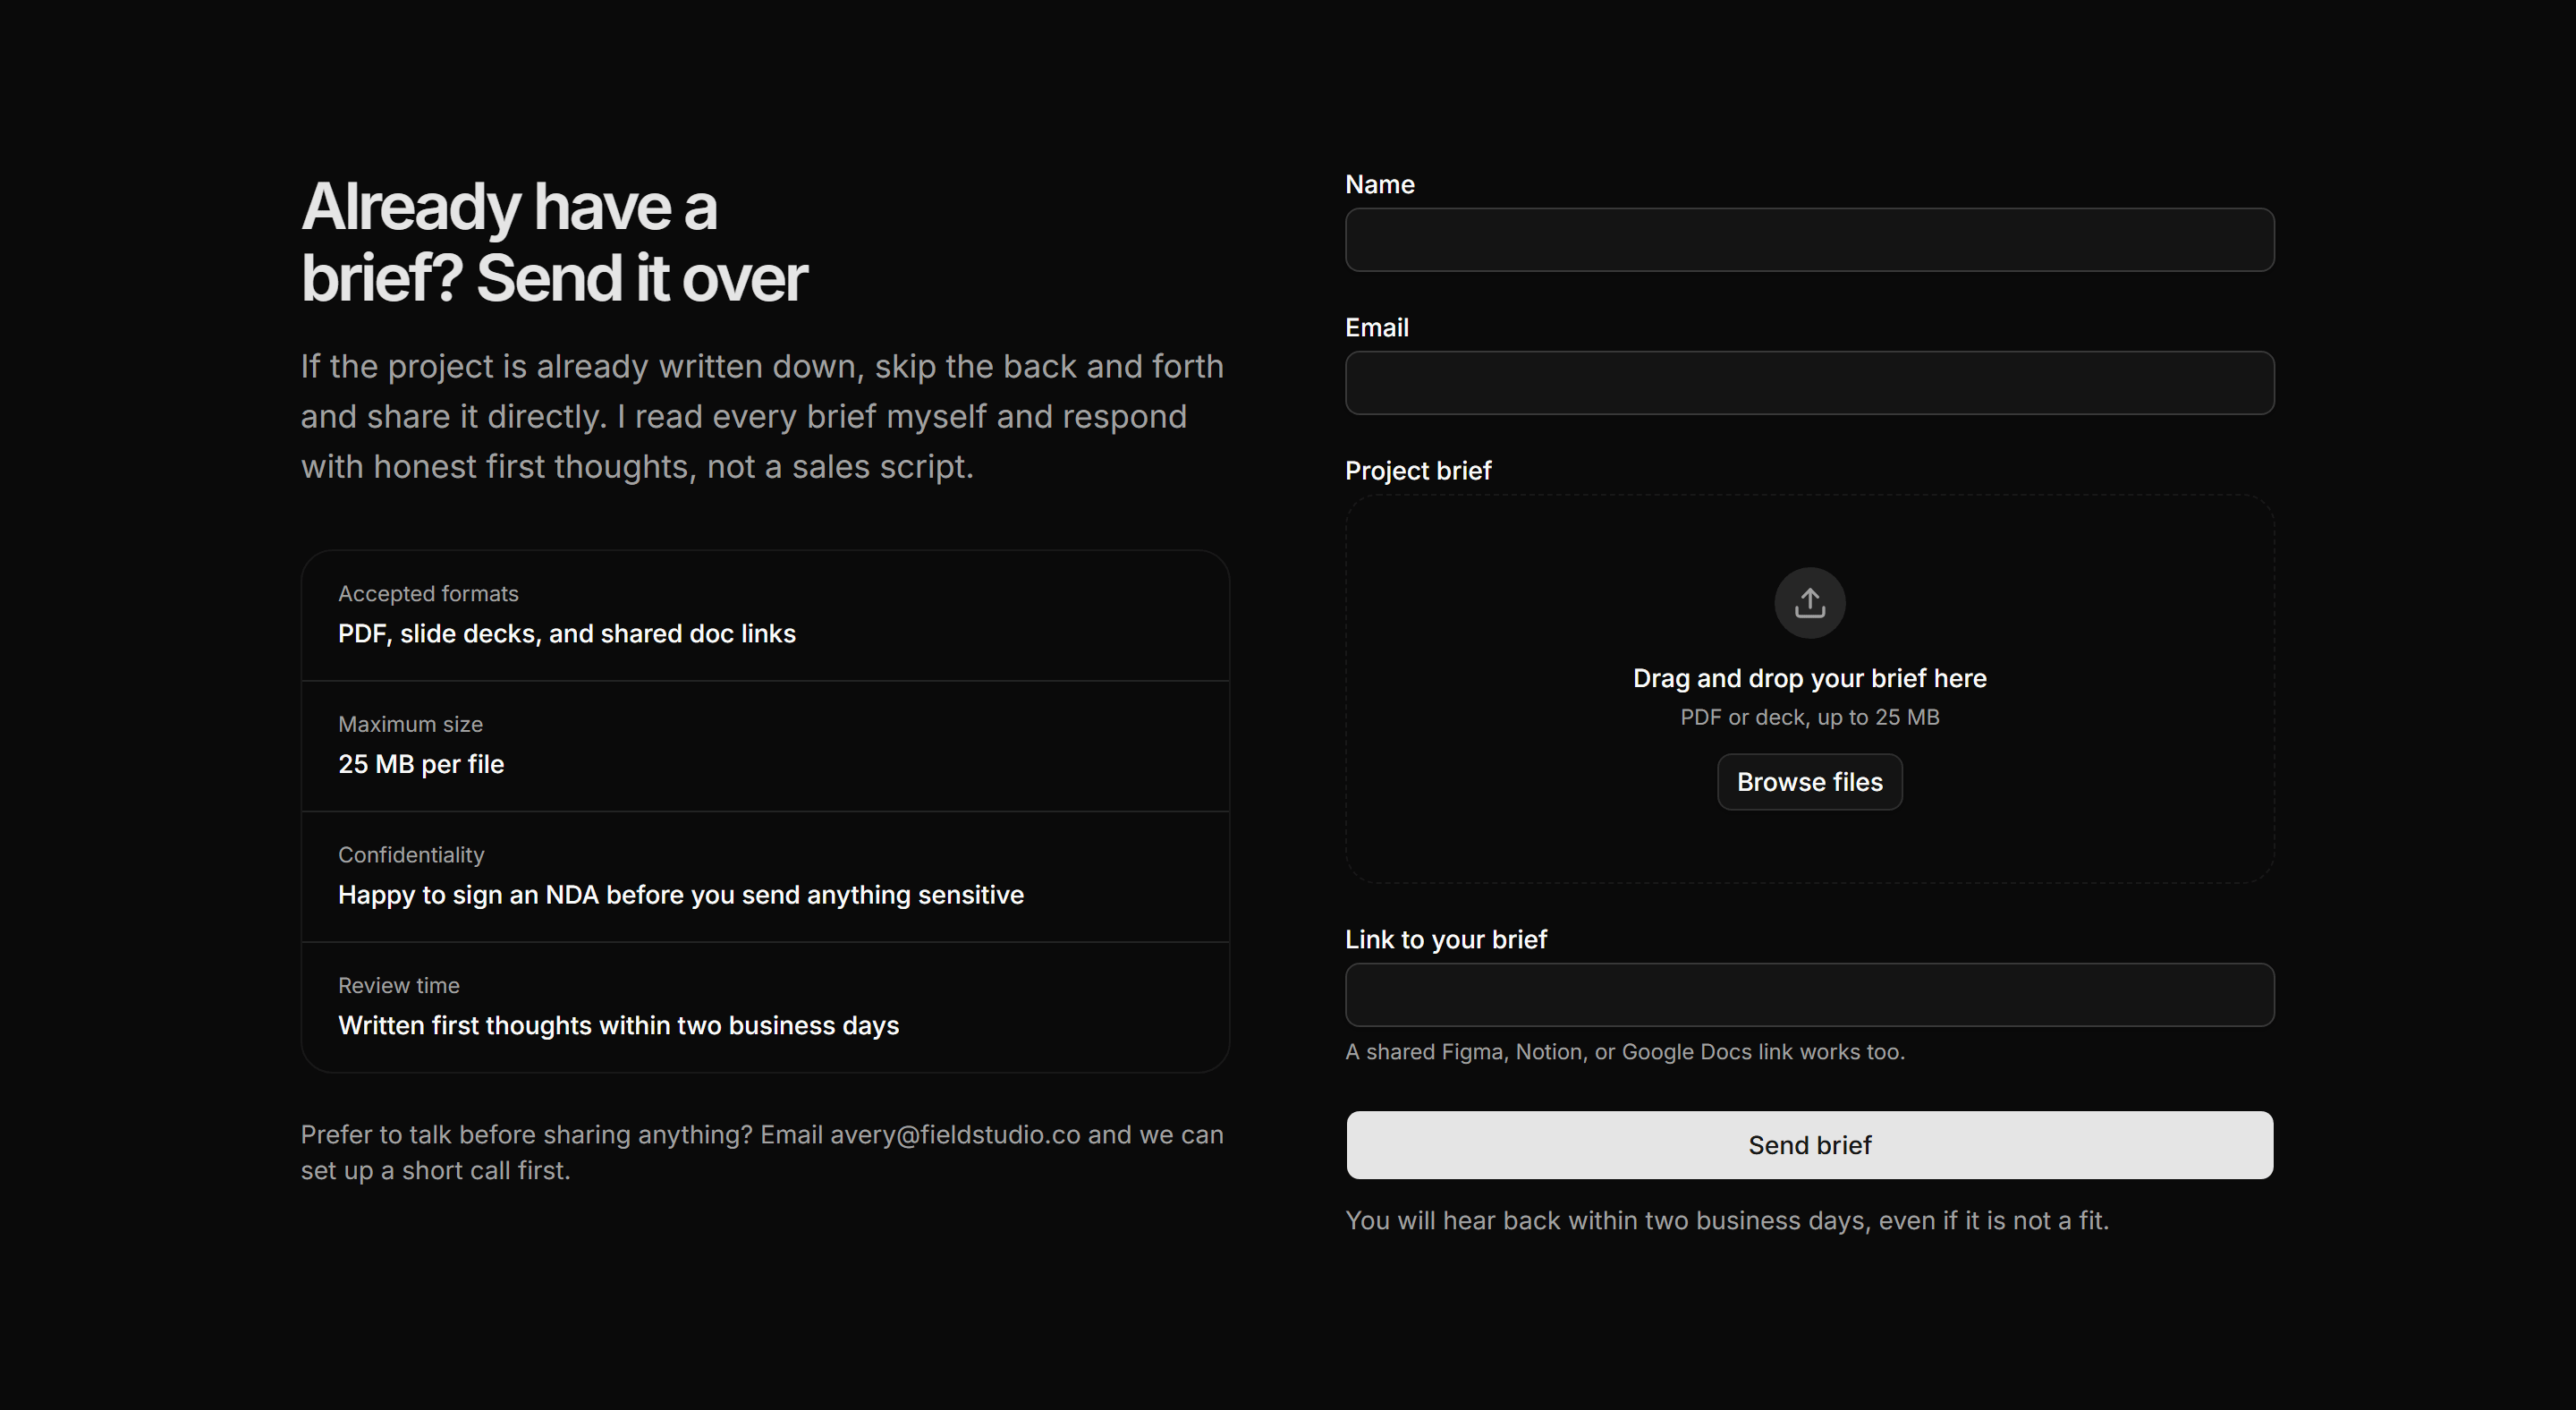Click the Send brief button
This screenshot has height=1410, width=2576.
1809,1145
